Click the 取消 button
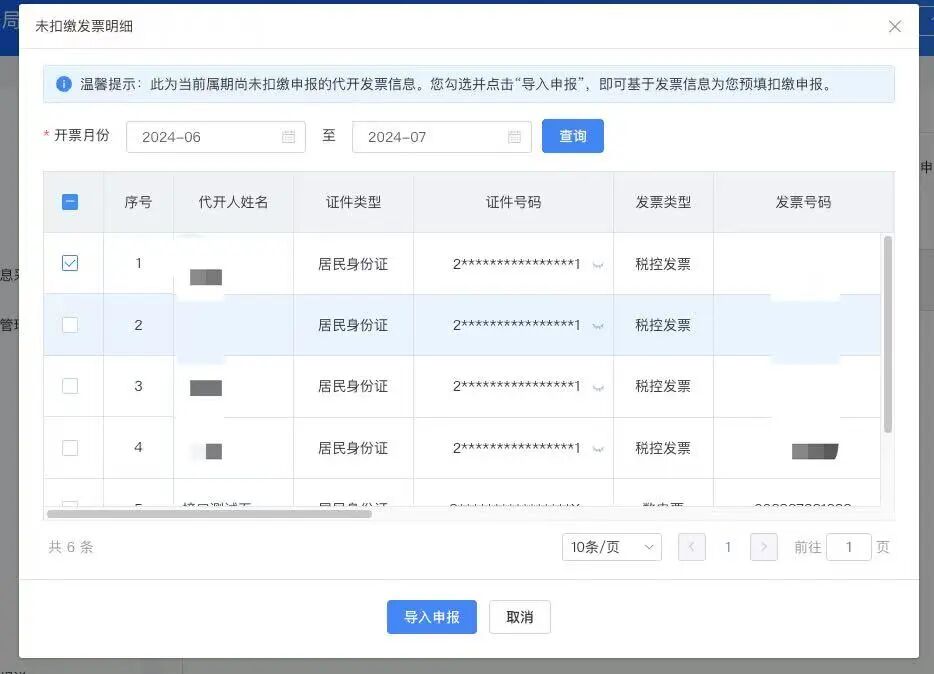934x674 pixels. 519,617
